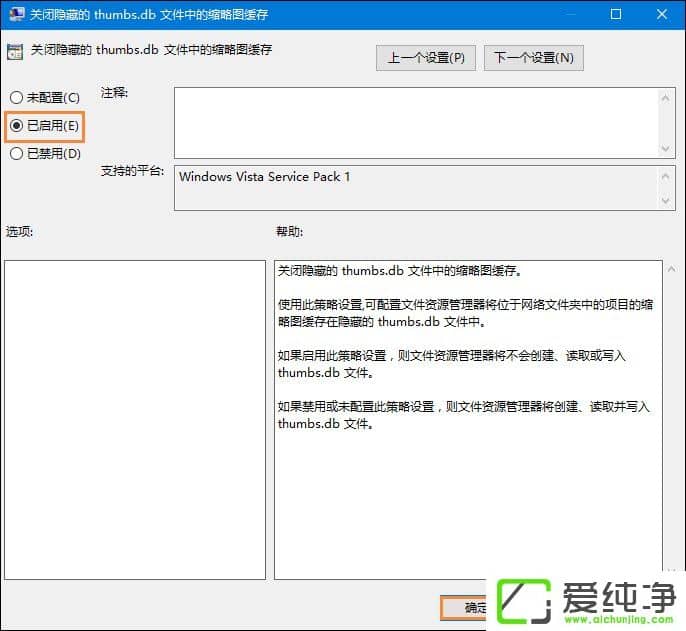686x631 pixels.
Task: Click help paragraph starting 如果禁用或未配置
Action: coord(464,415)
